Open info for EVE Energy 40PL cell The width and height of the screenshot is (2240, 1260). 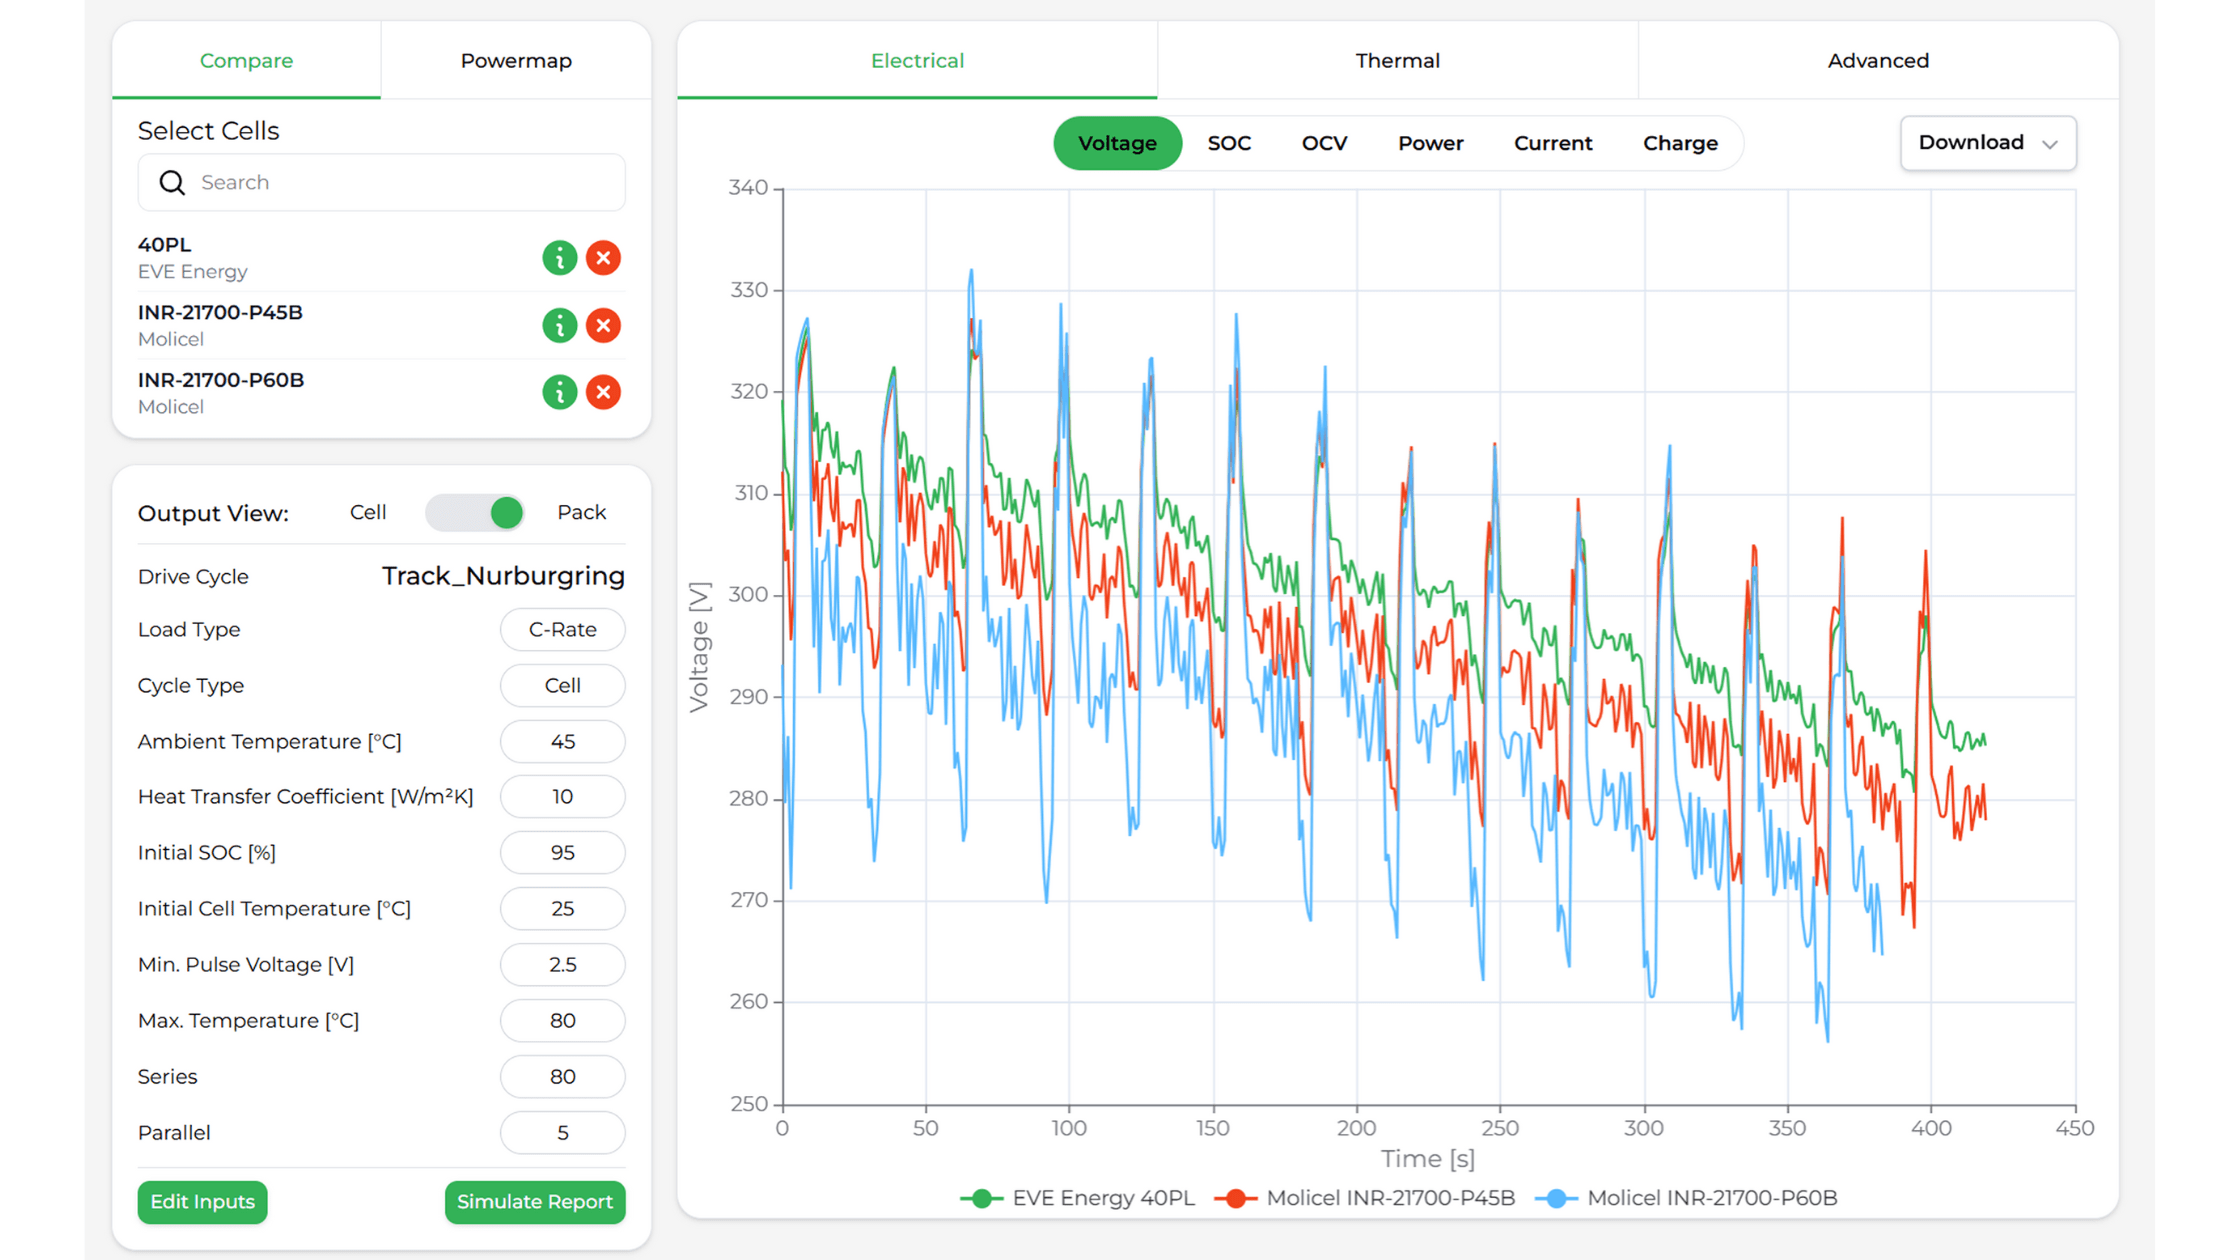[559, 258]
